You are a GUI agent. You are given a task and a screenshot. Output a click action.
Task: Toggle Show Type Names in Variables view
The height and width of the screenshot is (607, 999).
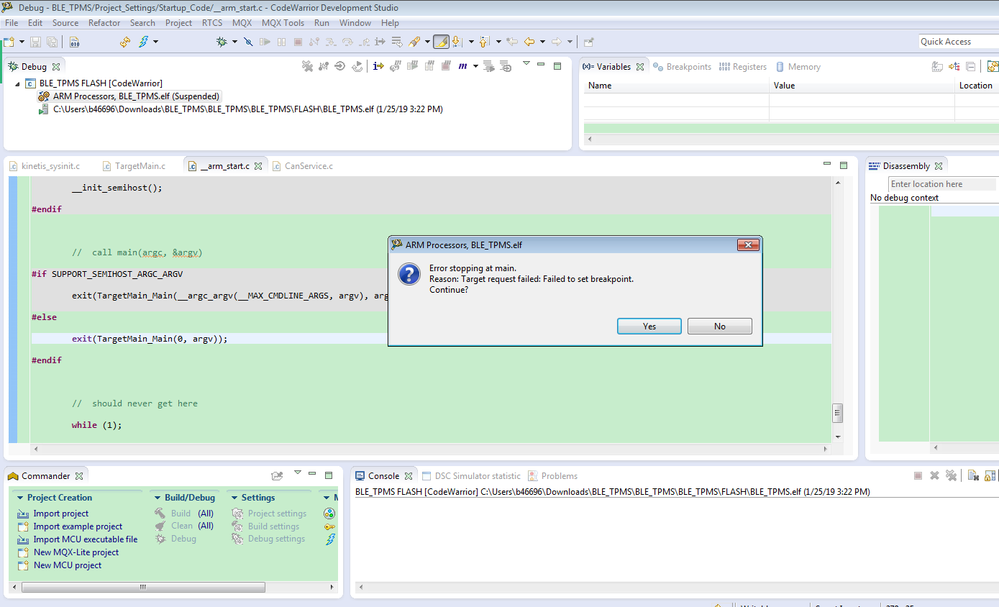click(937, 66)
